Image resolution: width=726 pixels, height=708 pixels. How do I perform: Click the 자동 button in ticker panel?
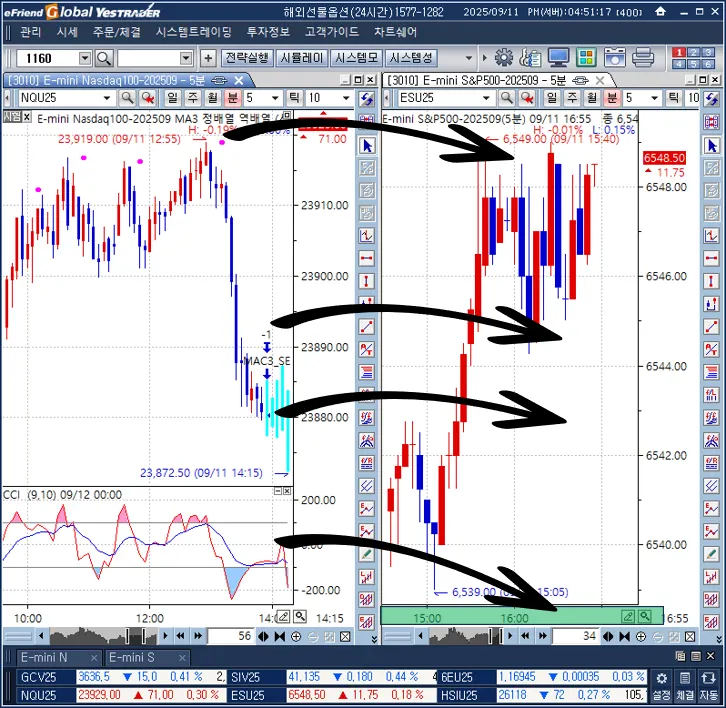click(708, 685)
